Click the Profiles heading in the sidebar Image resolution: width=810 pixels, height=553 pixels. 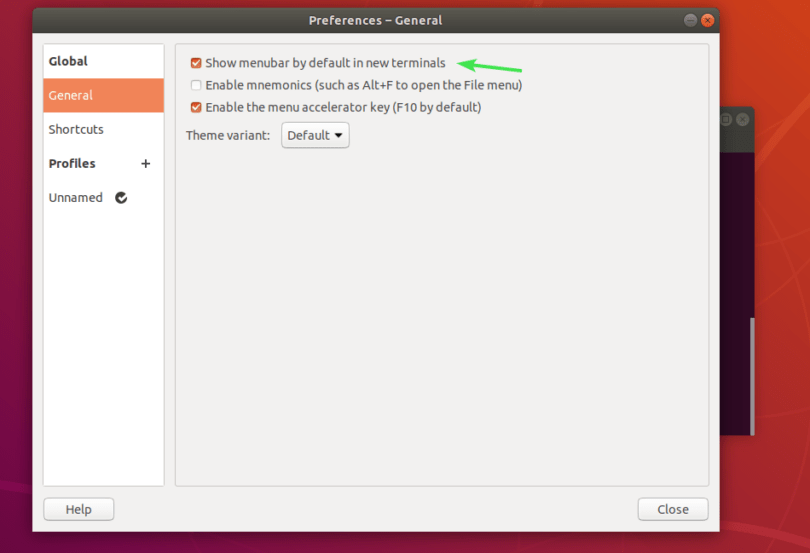coord(72,164)
